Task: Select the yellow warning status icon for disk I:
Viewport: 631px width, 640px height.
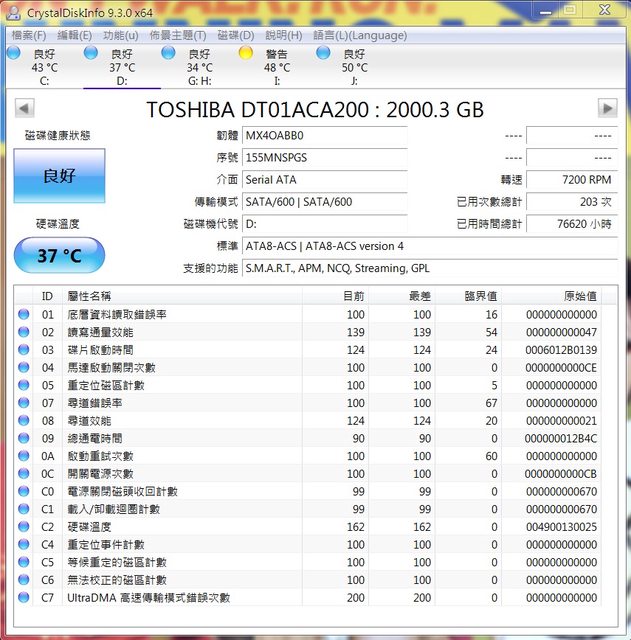Action: tap(246, 53)
